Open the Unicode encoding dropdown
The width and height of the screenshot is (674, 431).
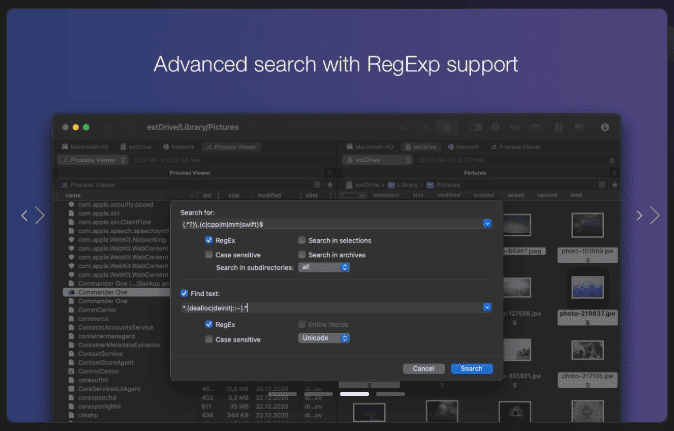(324, 338)
